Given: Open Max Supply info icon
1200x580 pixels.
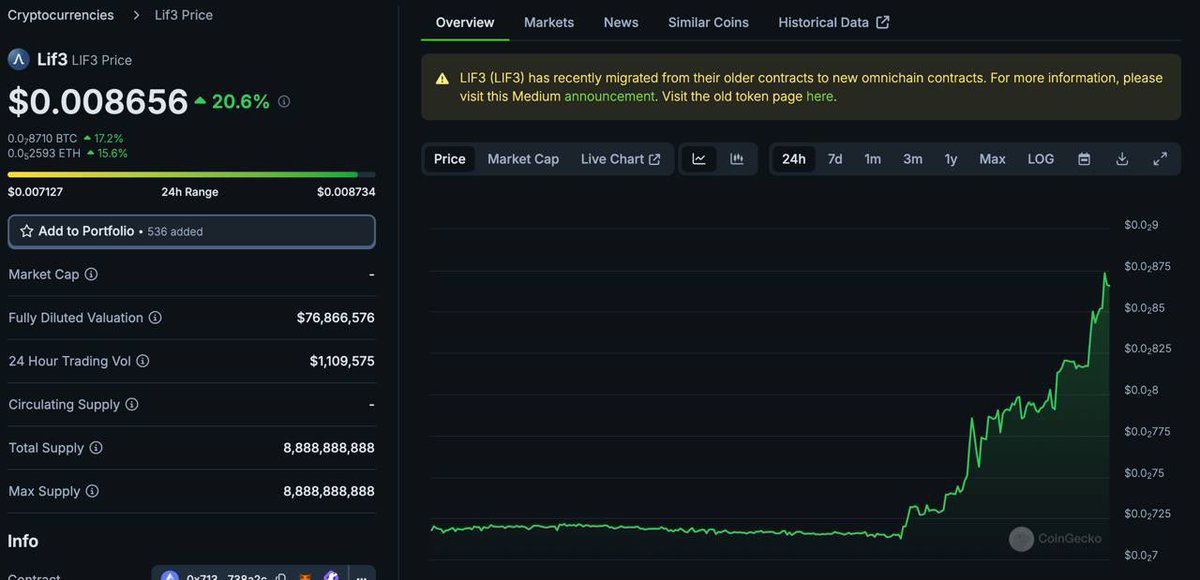Looking at the screenshot, I should (x=92, y=491).
